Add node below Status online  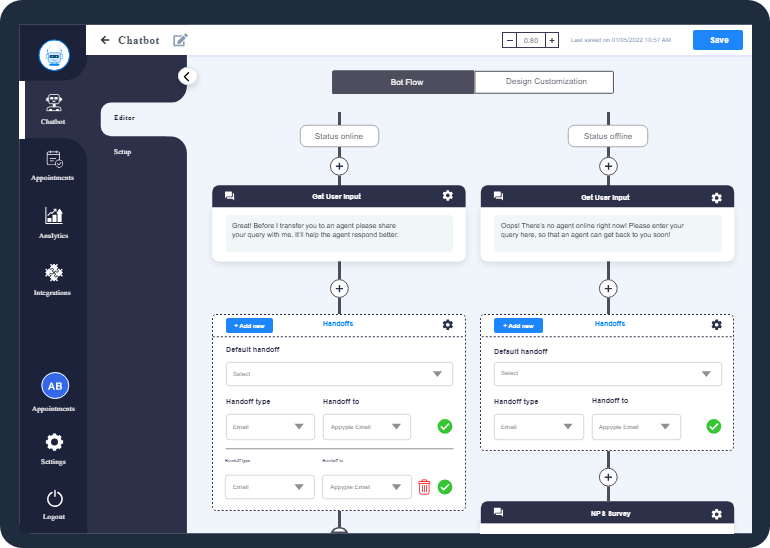[x=339, y=166]
